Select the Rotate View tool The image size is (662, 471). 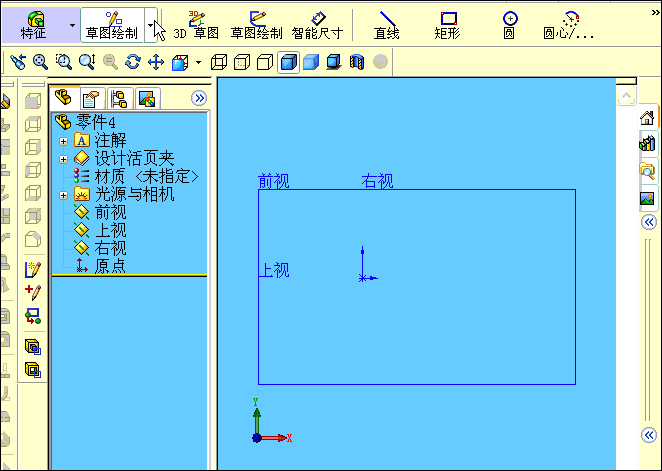tap(133, 62)
